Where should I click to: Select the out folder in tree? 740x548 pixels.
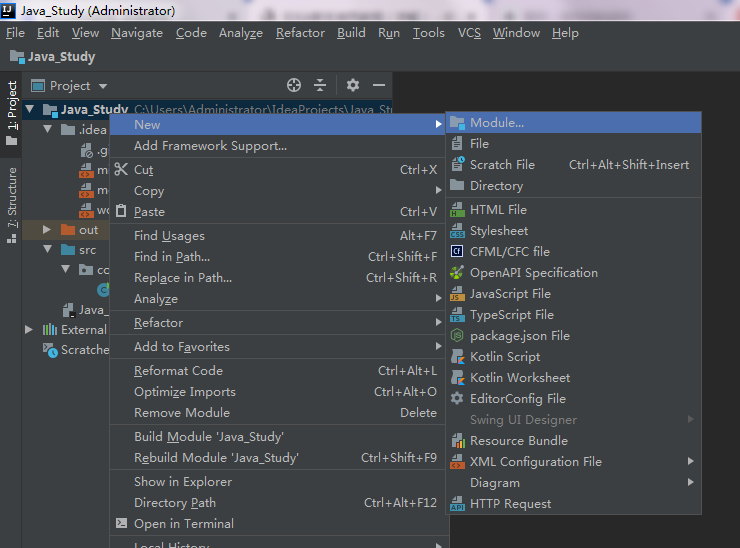[88, 230]
